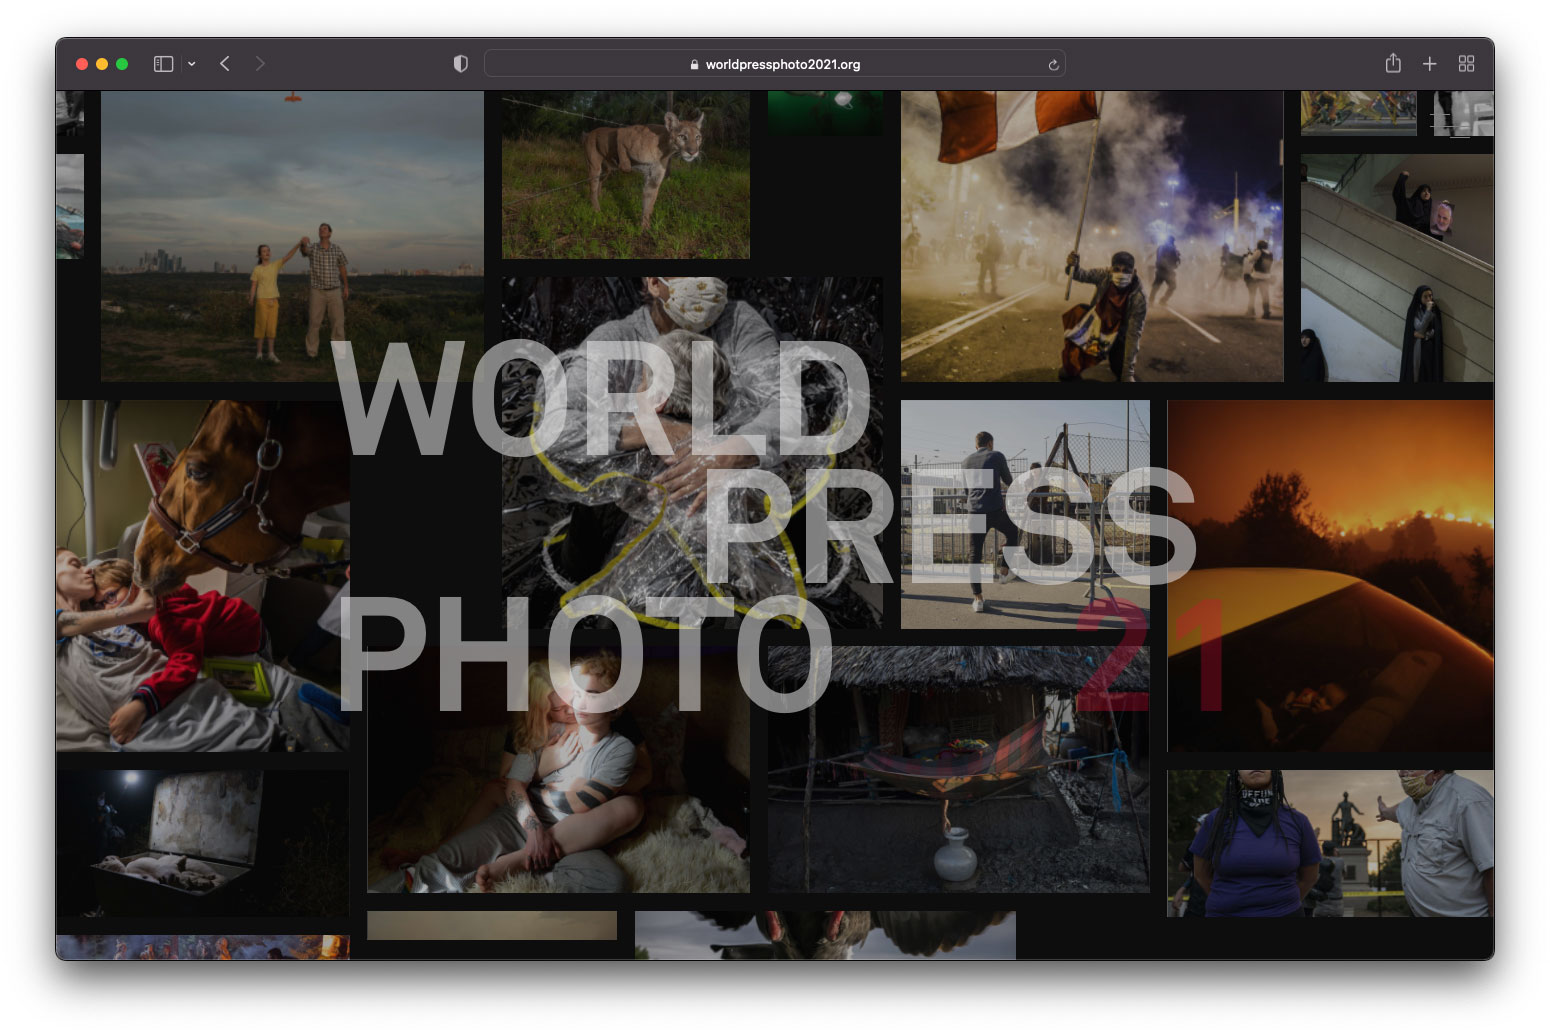This screenshot has height=1034, width=1550.
Task: Open the hammock under thatched hut photo
Action: click(959, 770)
